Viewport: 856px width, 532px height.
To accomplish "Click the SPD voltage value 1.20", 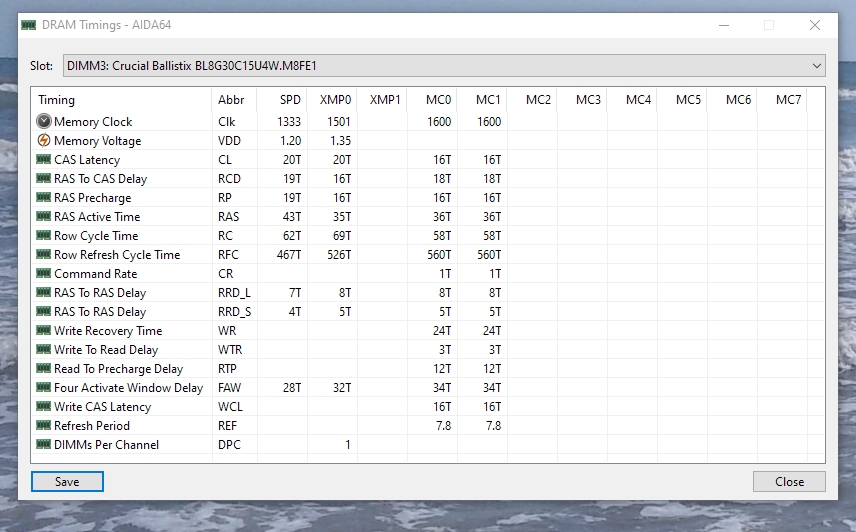I will click(290, 141).
